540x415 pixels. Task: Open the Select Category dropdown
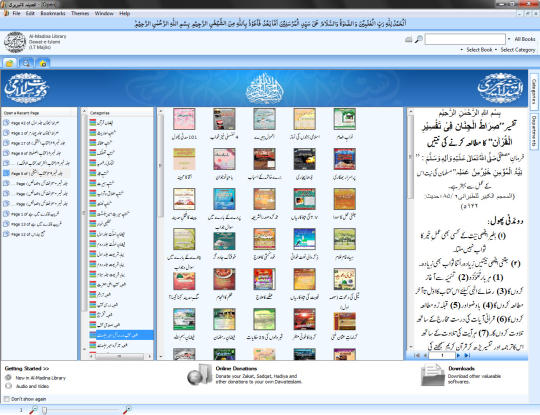(x=516, y=50)
